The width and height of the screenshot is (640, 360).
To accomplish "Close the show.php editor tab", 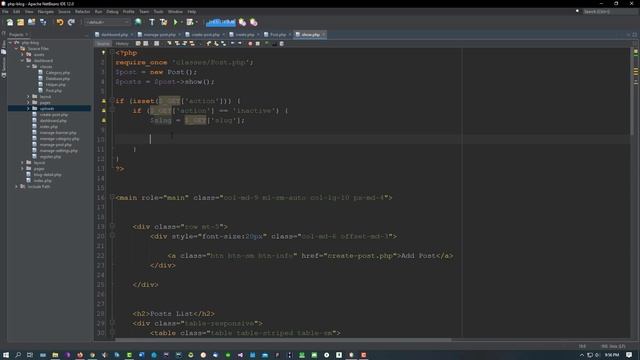I will tap(324, 35).
